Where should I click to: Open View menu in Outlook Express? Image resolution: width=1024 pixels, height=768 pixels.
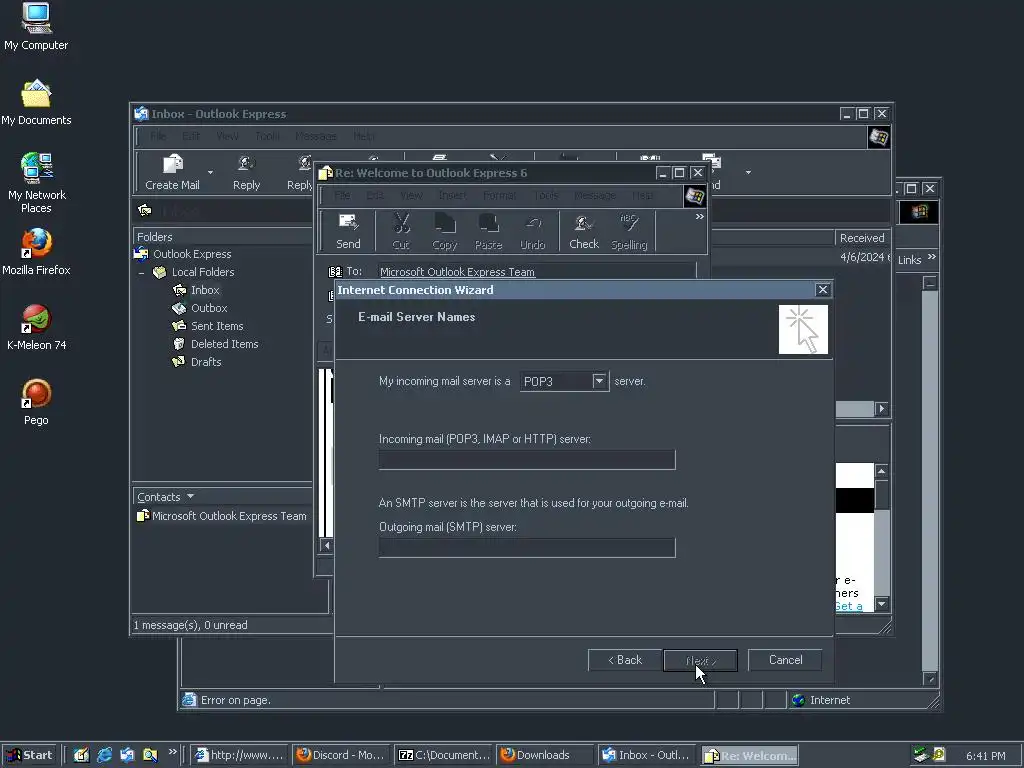click(227, 136)
